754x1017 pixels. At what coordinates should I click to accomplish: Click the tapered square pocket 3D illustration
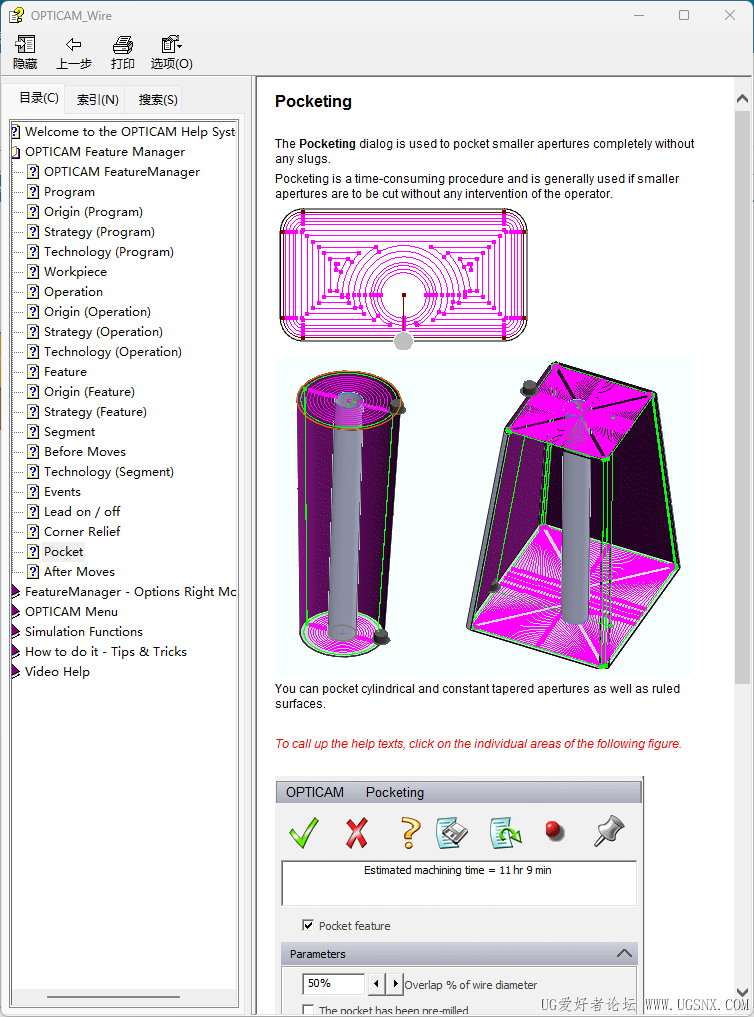pos(573,515)
